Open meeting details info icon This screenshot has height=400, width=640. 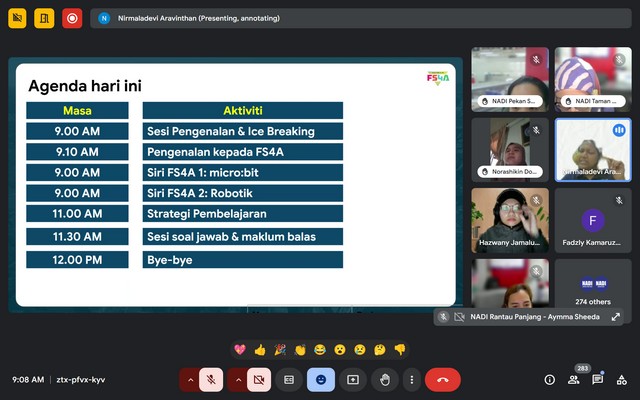[x=549, y=380]
